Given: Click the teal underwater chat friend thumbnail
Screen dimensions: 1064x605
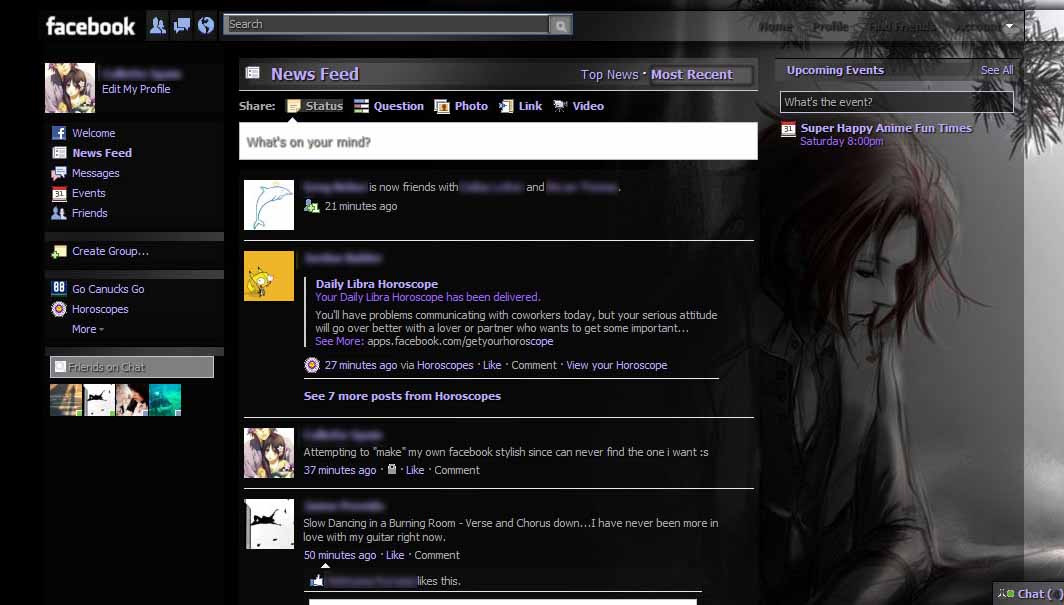Looking at the screenshot, I should [x=165, y=399].
